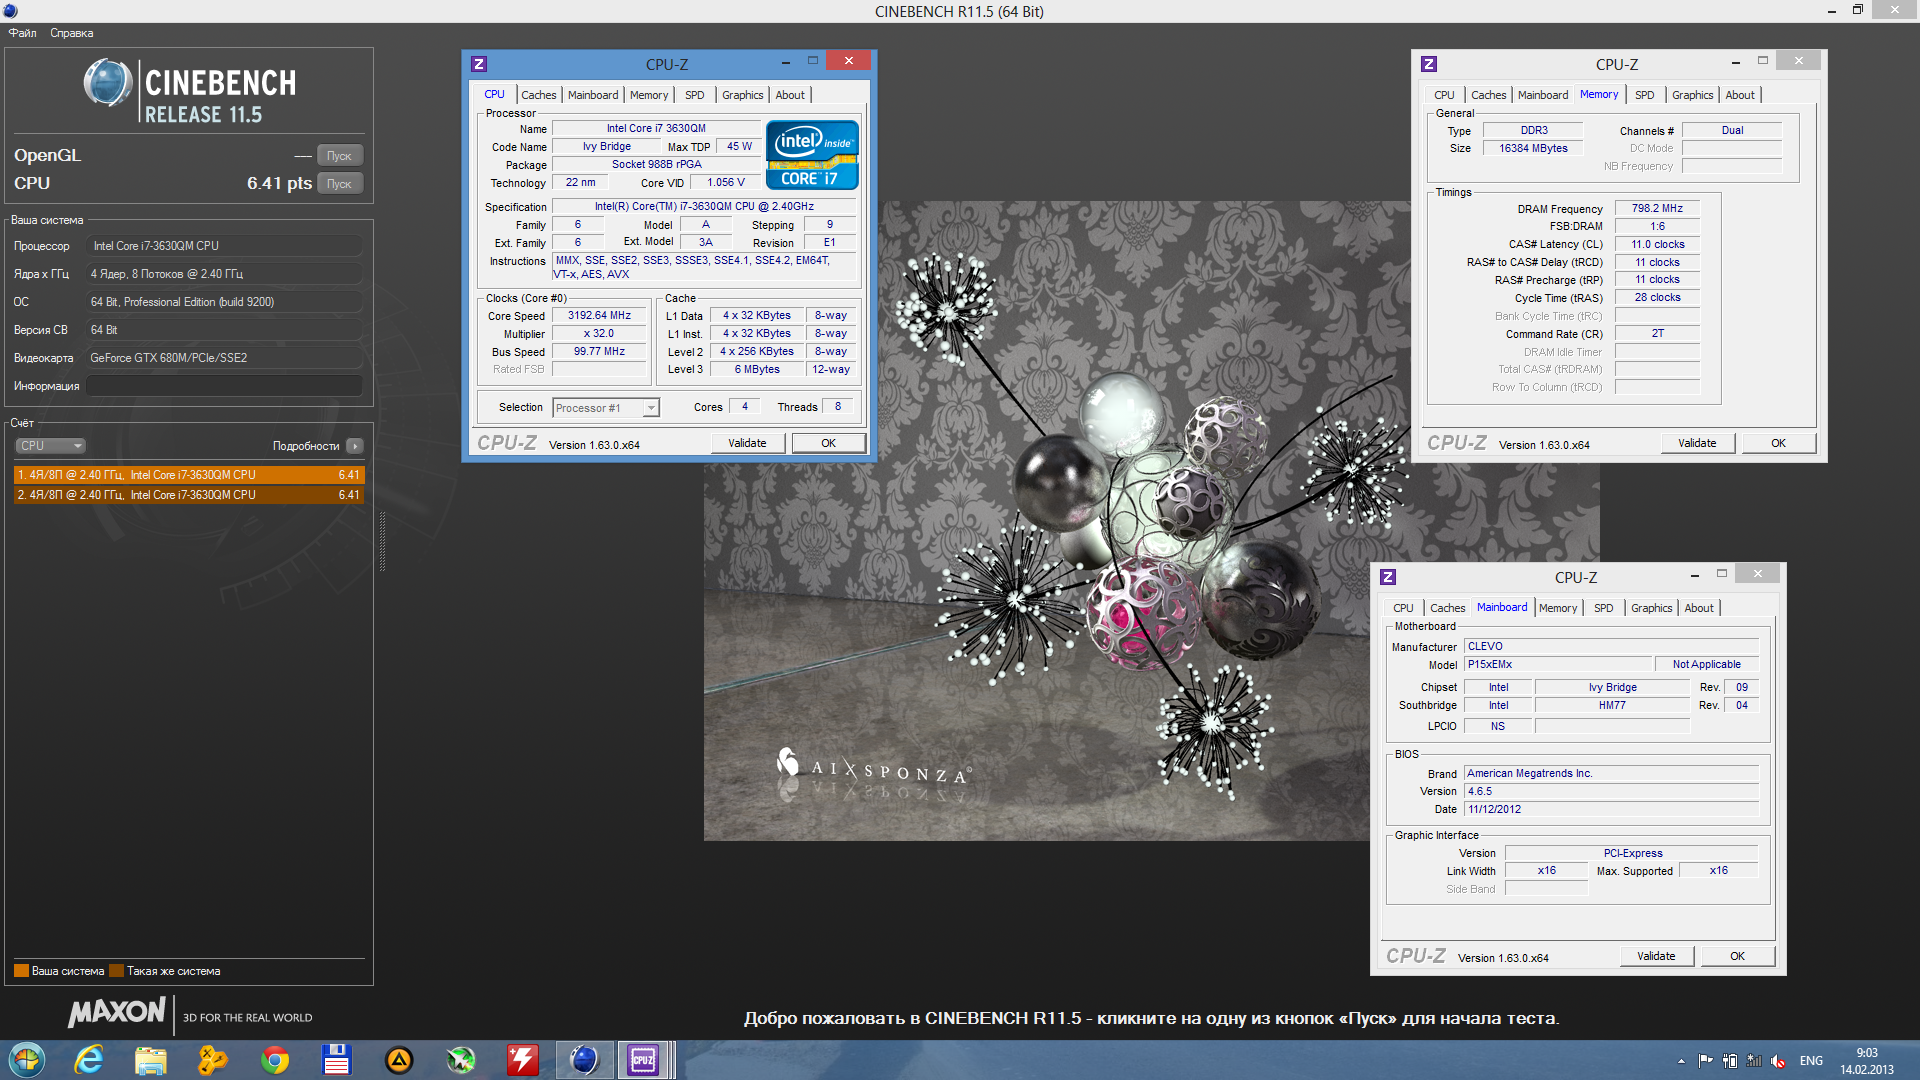Click OK in mainboard CPU-Z window

tap(1738, 956)
